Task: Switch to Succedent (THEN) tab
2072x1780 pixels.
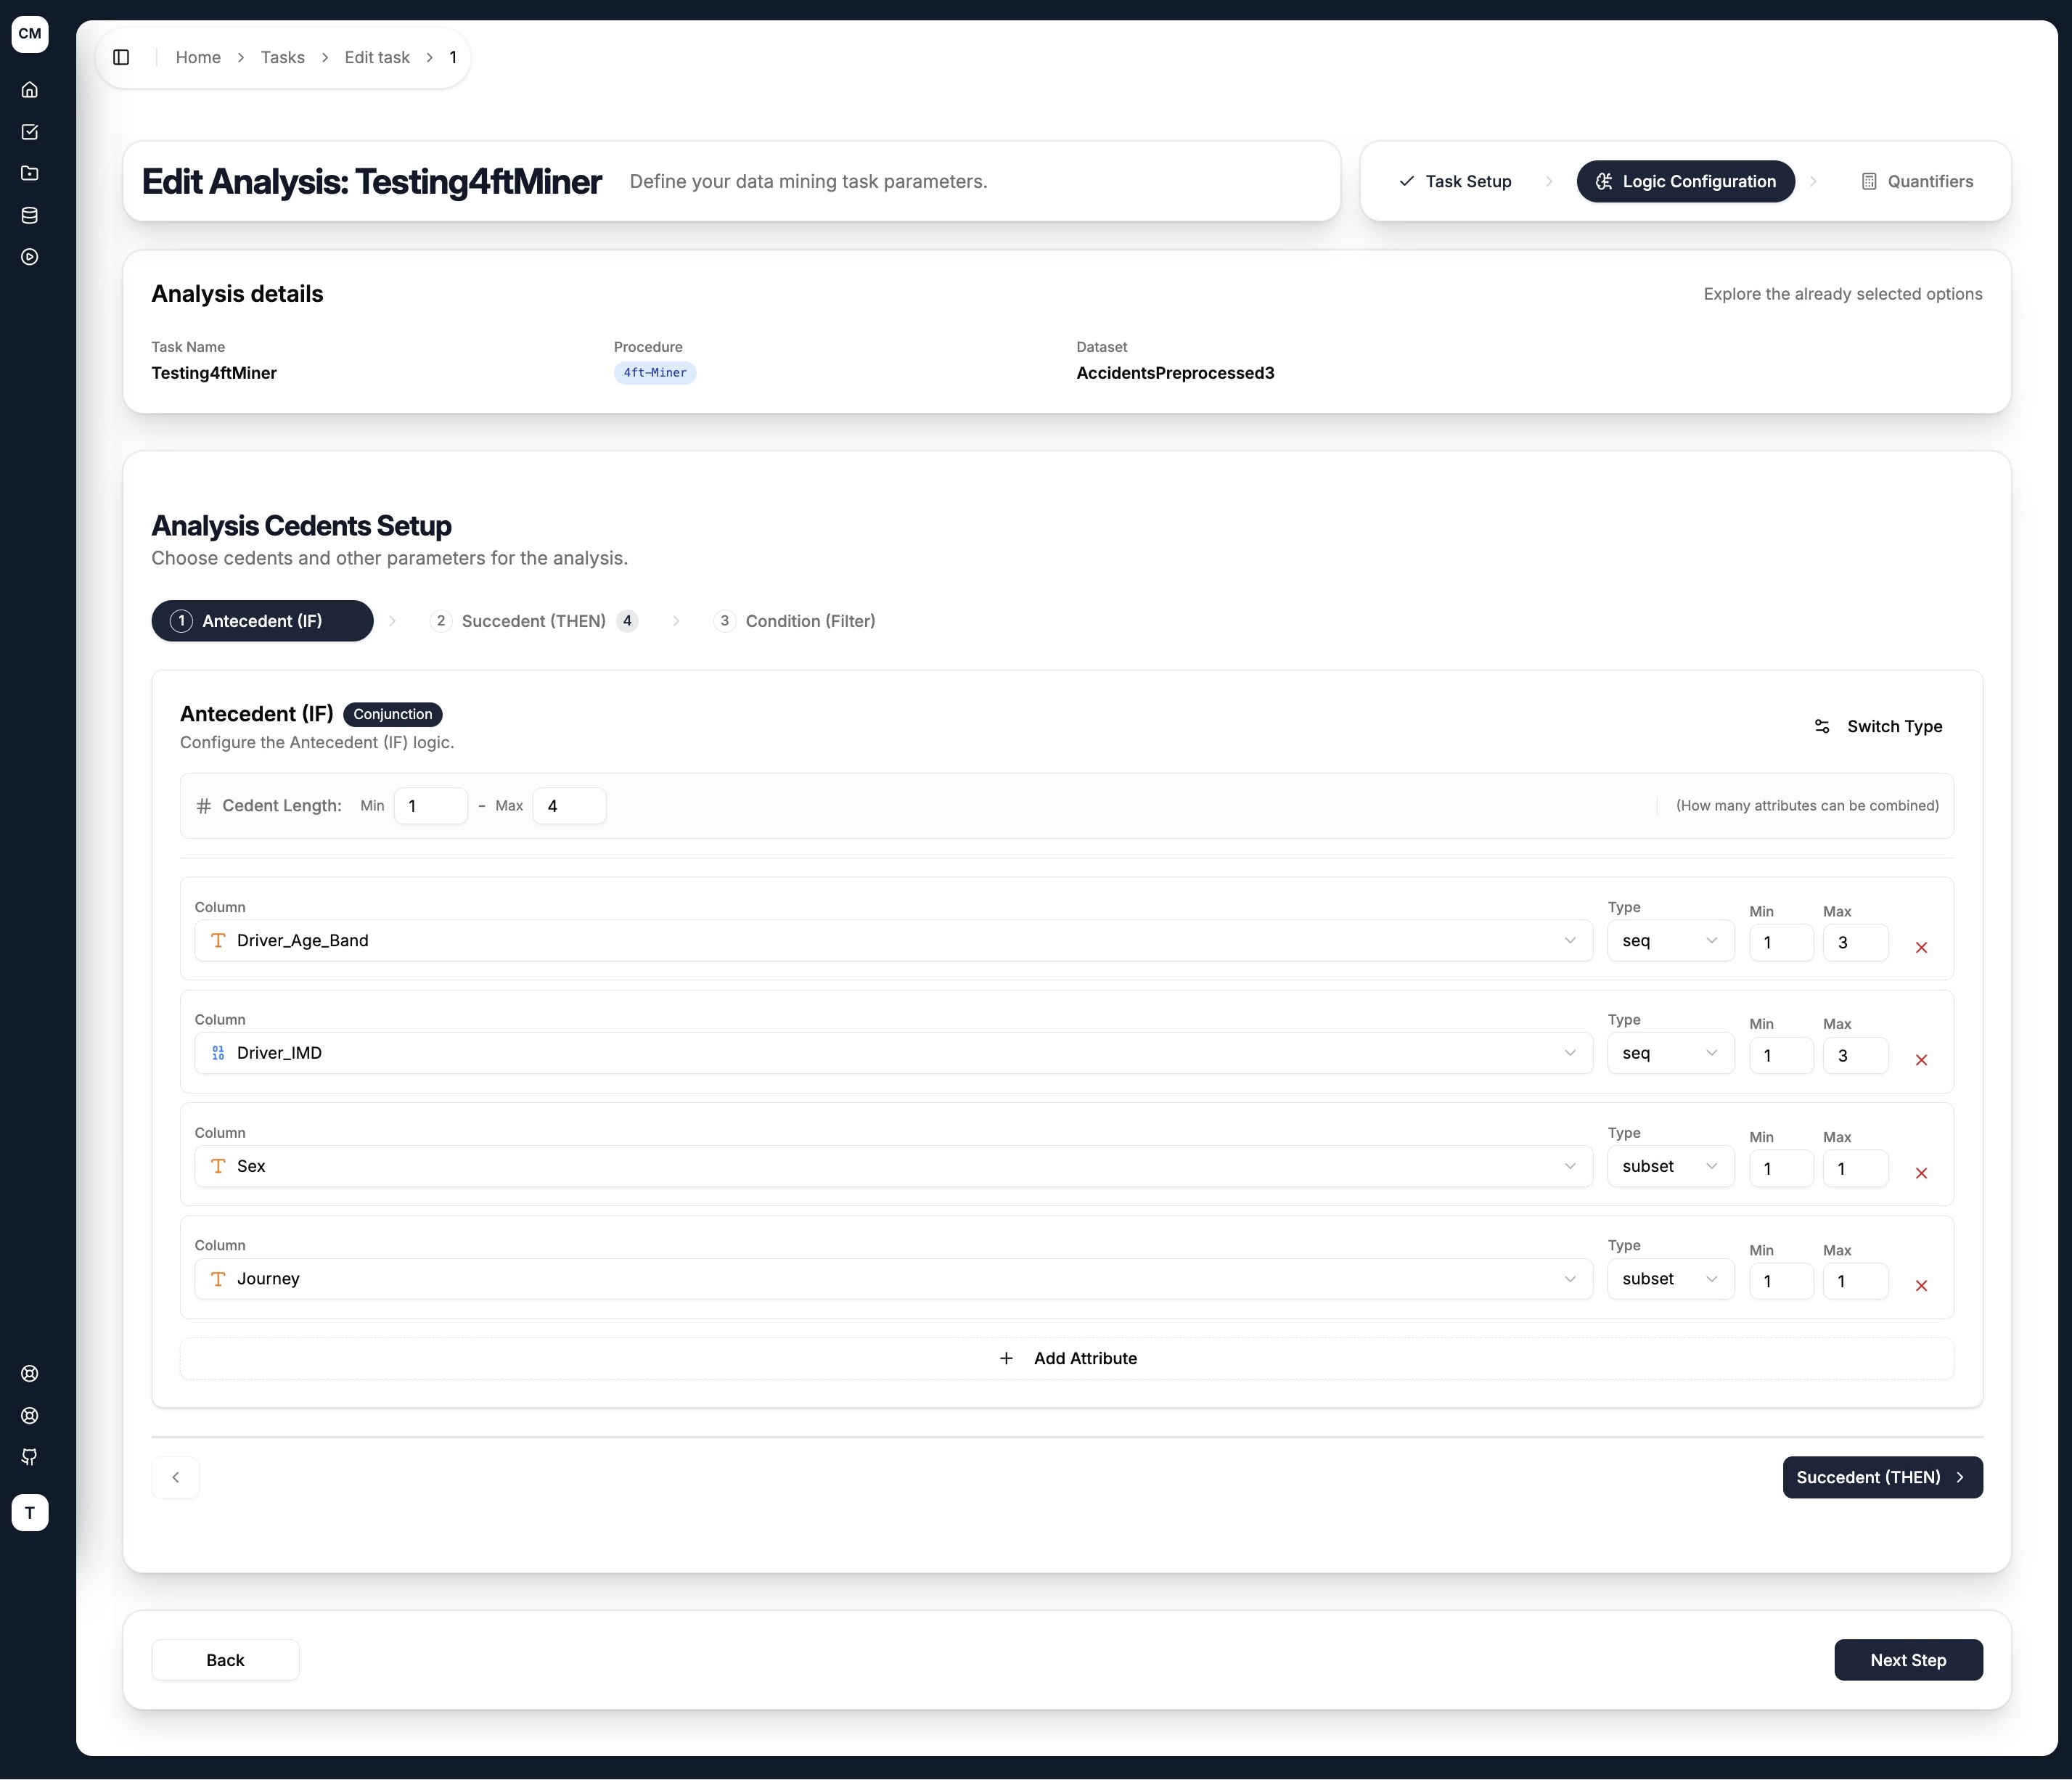Action: (534, 621)
